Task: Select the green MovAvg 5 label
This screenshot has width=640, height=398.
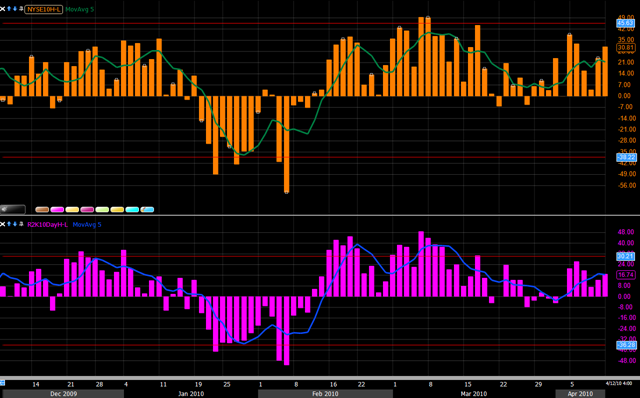Action: coord(80,9)
